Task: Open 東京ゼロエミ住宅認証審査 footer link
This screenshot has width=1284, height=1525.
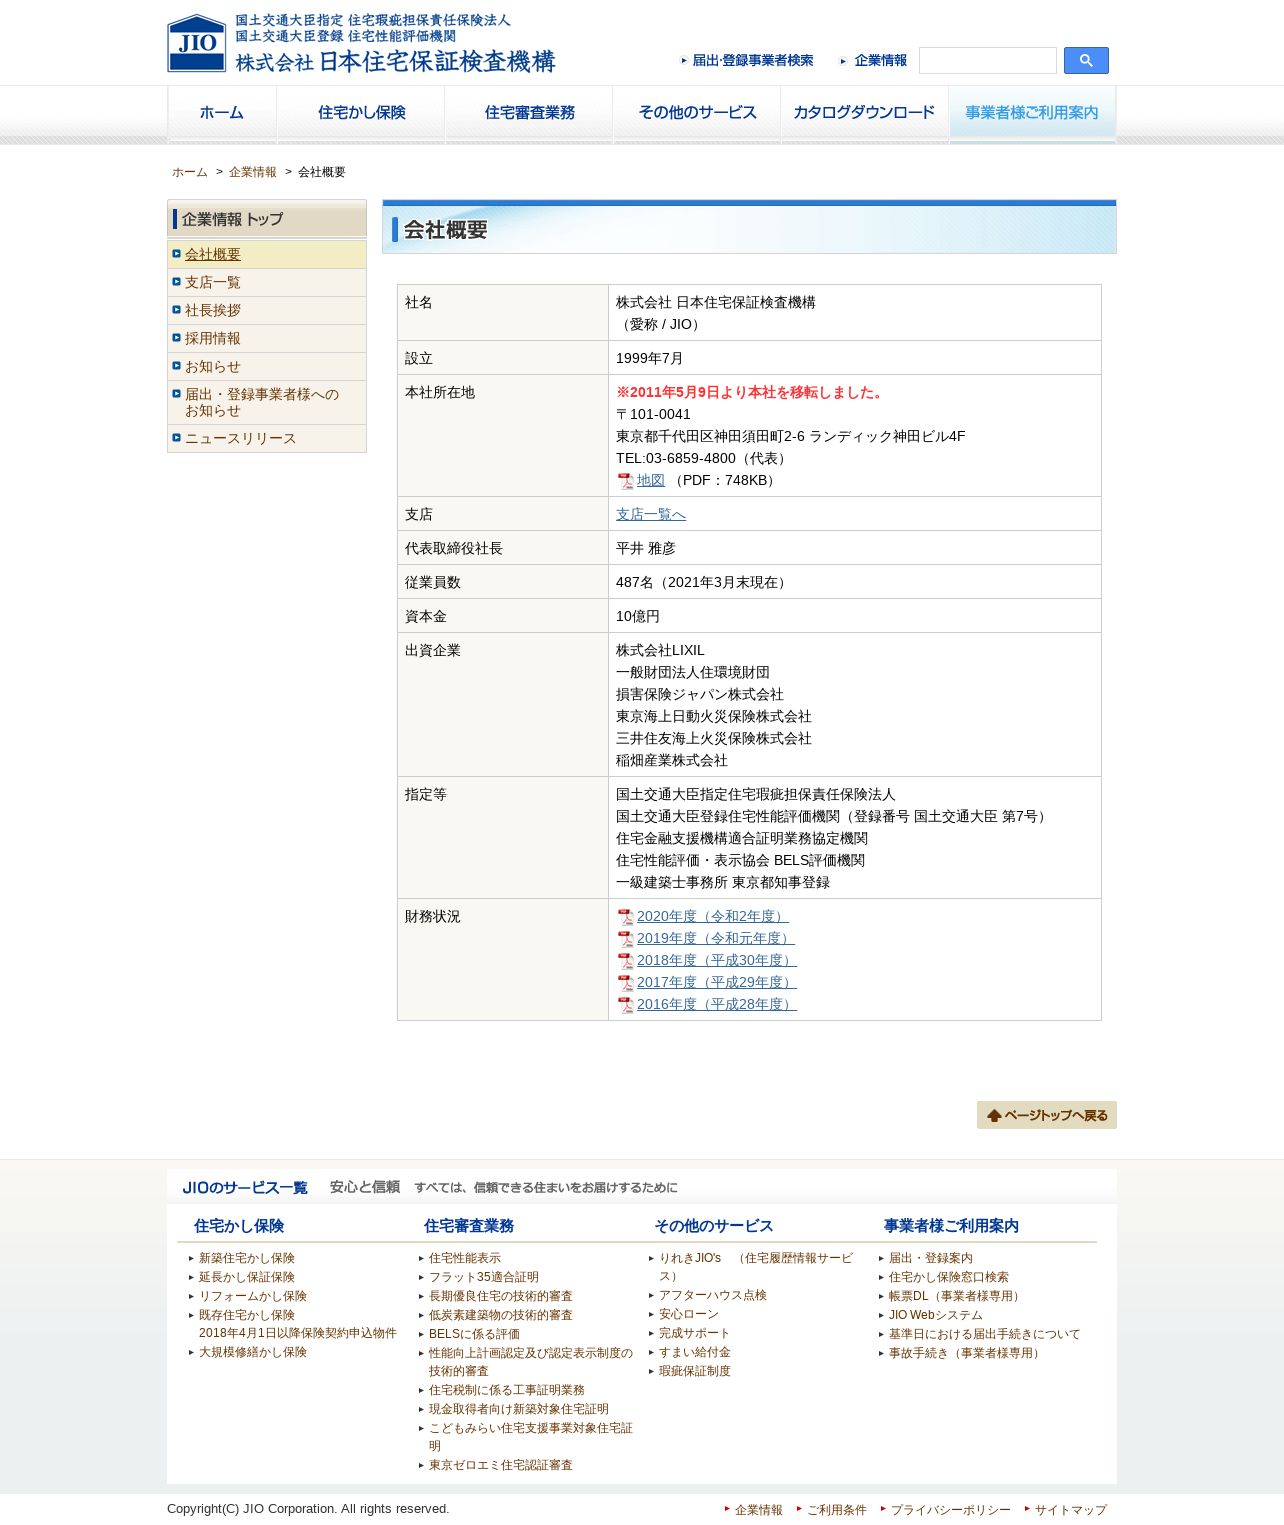Action: point(501,1466)
